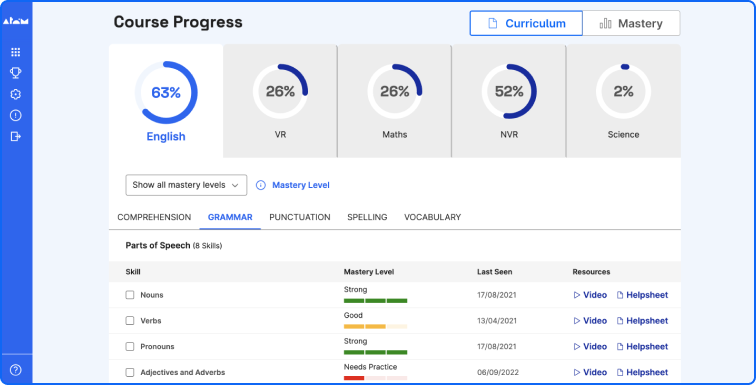Click the document icon for Verbs Helpsheet
The width and height of the screenshot is (756, 385).
click(620, 321)
